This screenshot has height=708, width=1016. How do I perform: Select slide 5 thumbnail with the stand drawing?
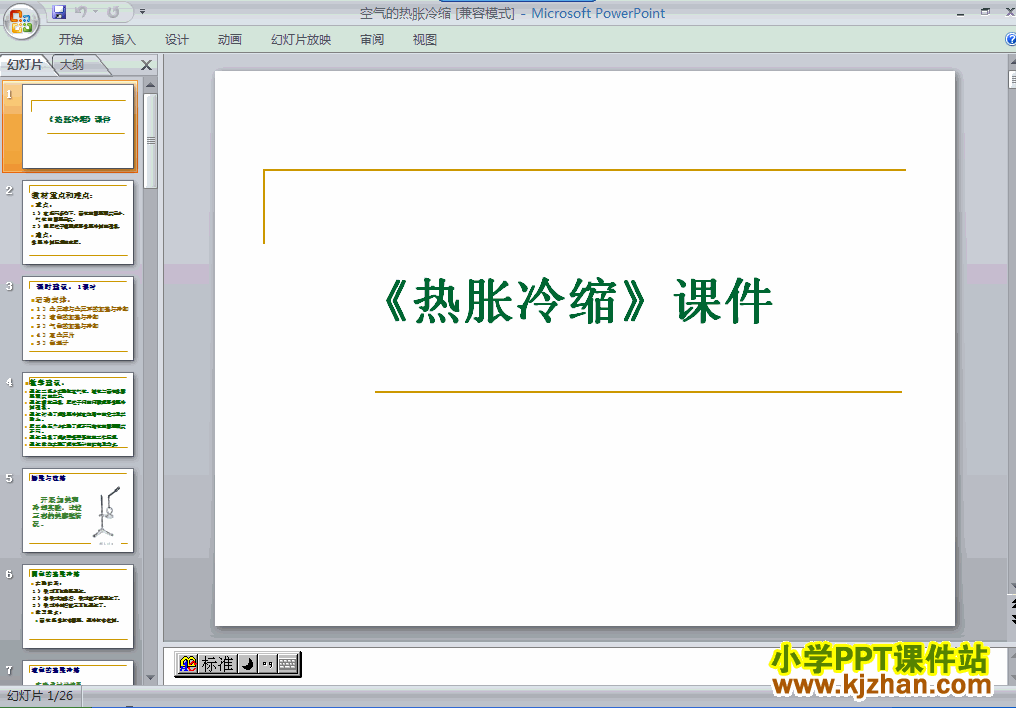tap(78, 510)
